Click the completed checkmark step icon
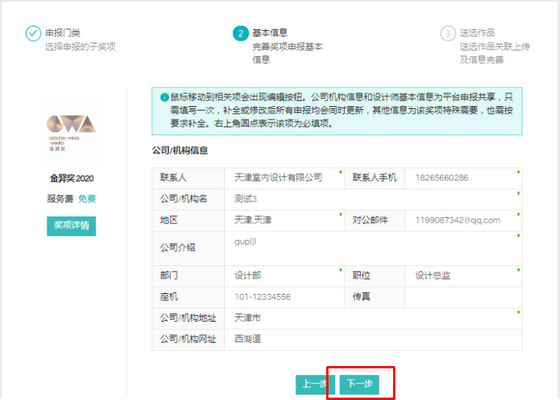The height and width of the screenshot is (400, 560). point(33,33)
